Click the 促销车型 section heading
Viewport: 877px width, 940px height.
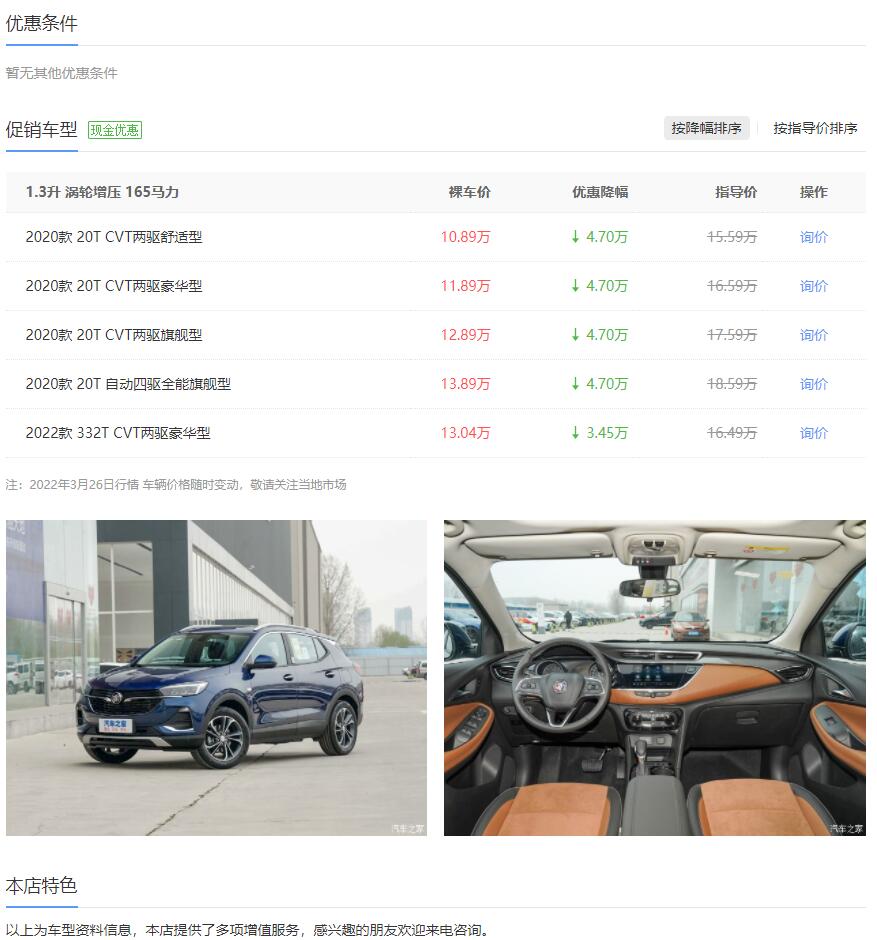pyautogui.click(x=41, y=129)
